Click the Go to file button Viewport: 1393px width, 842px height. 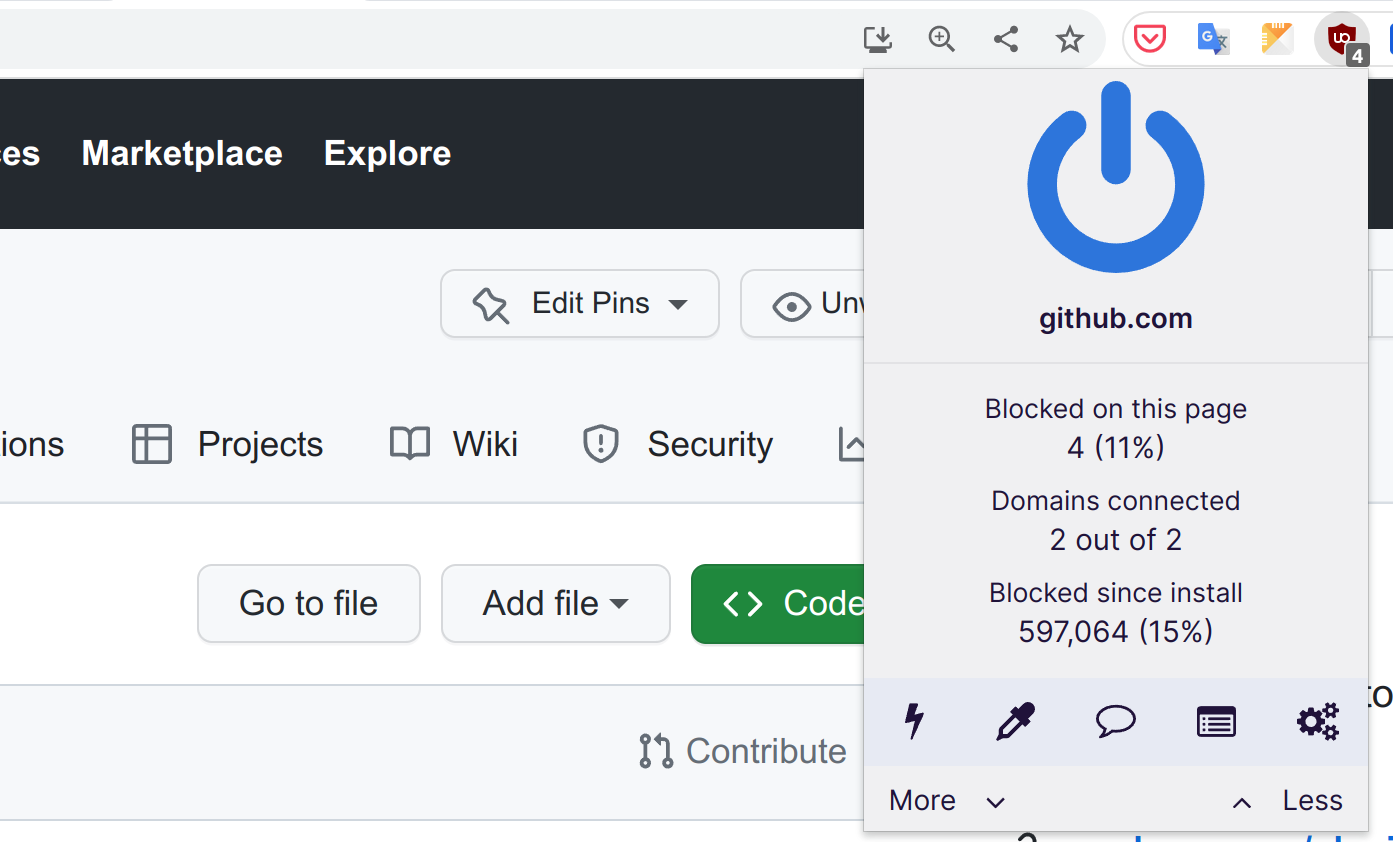(309, 603)
